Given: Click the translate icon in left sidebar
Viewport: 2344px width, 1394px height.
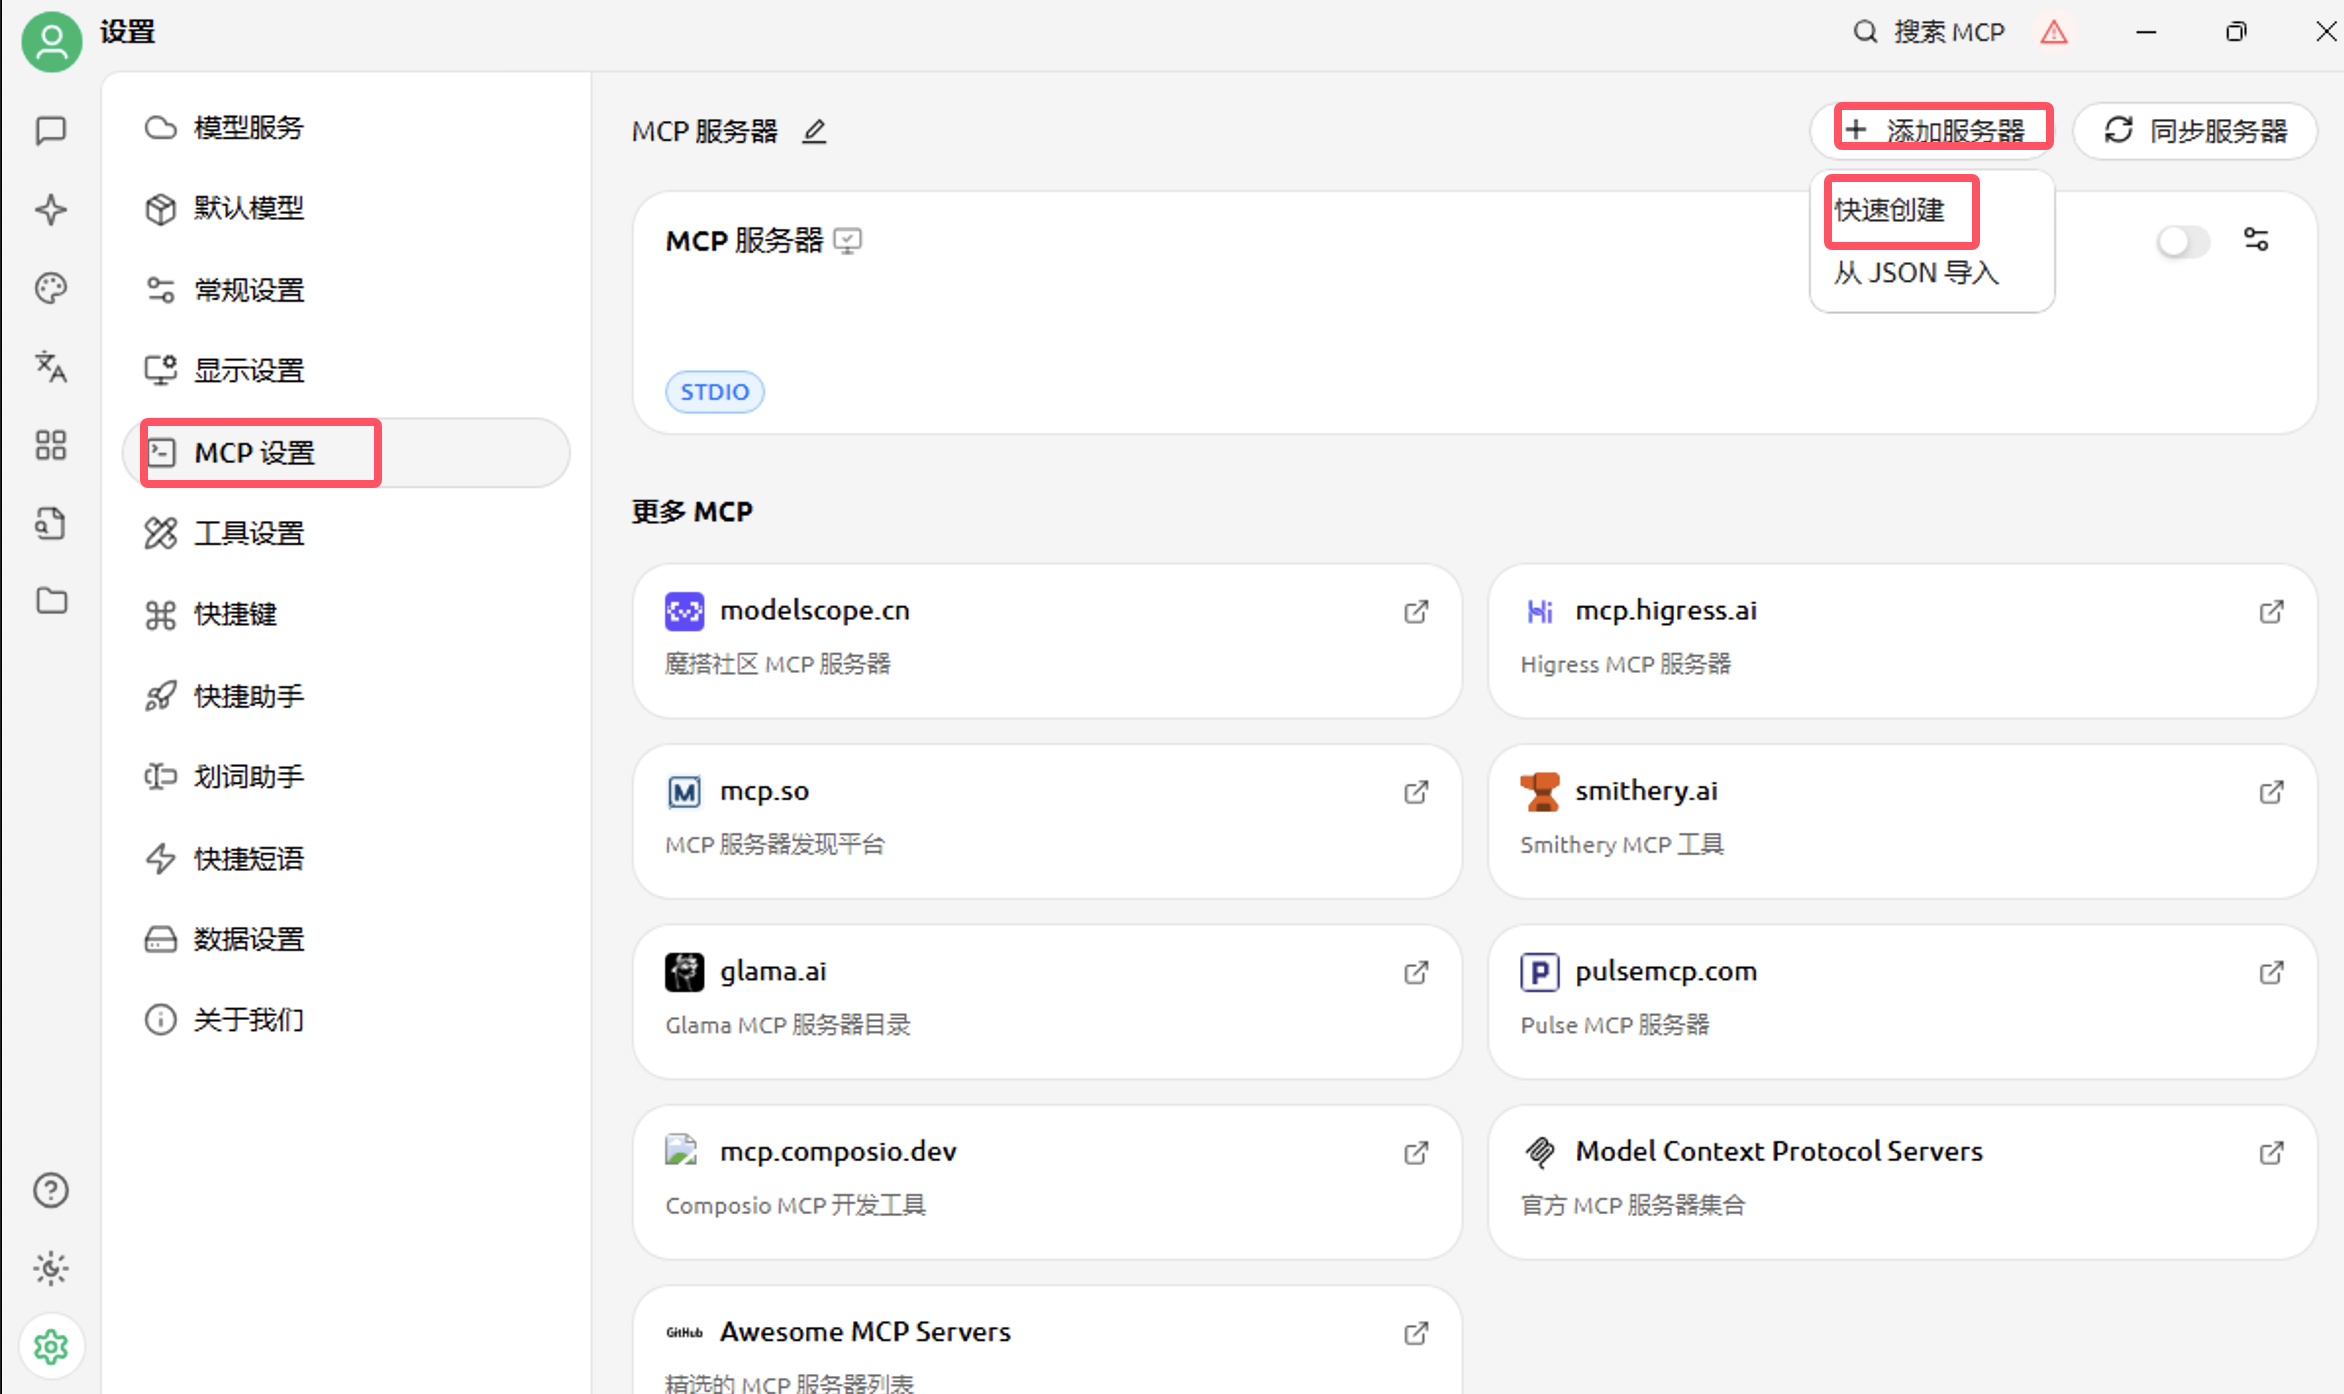Looking at the screenshot, I should 51,367.
